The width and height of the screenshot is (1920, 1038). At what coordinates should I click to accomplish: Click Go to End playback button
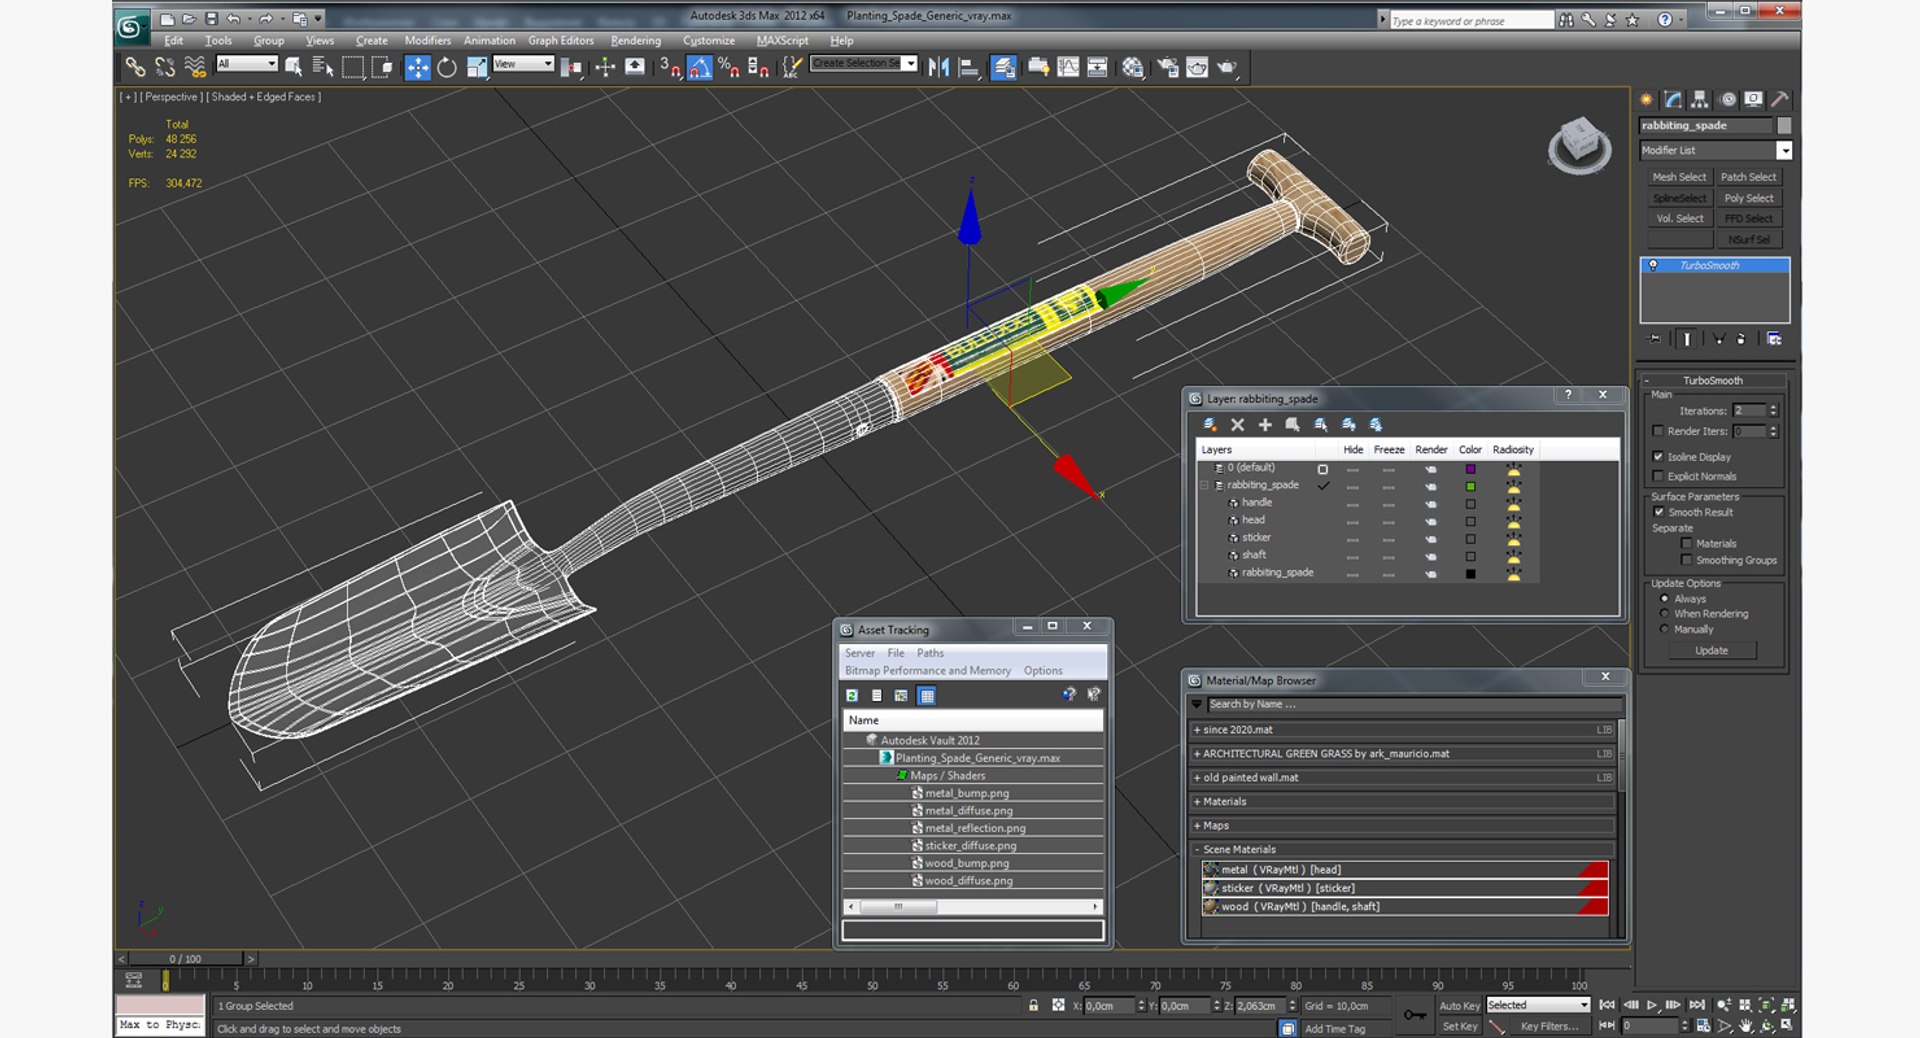point(1697,1005)
